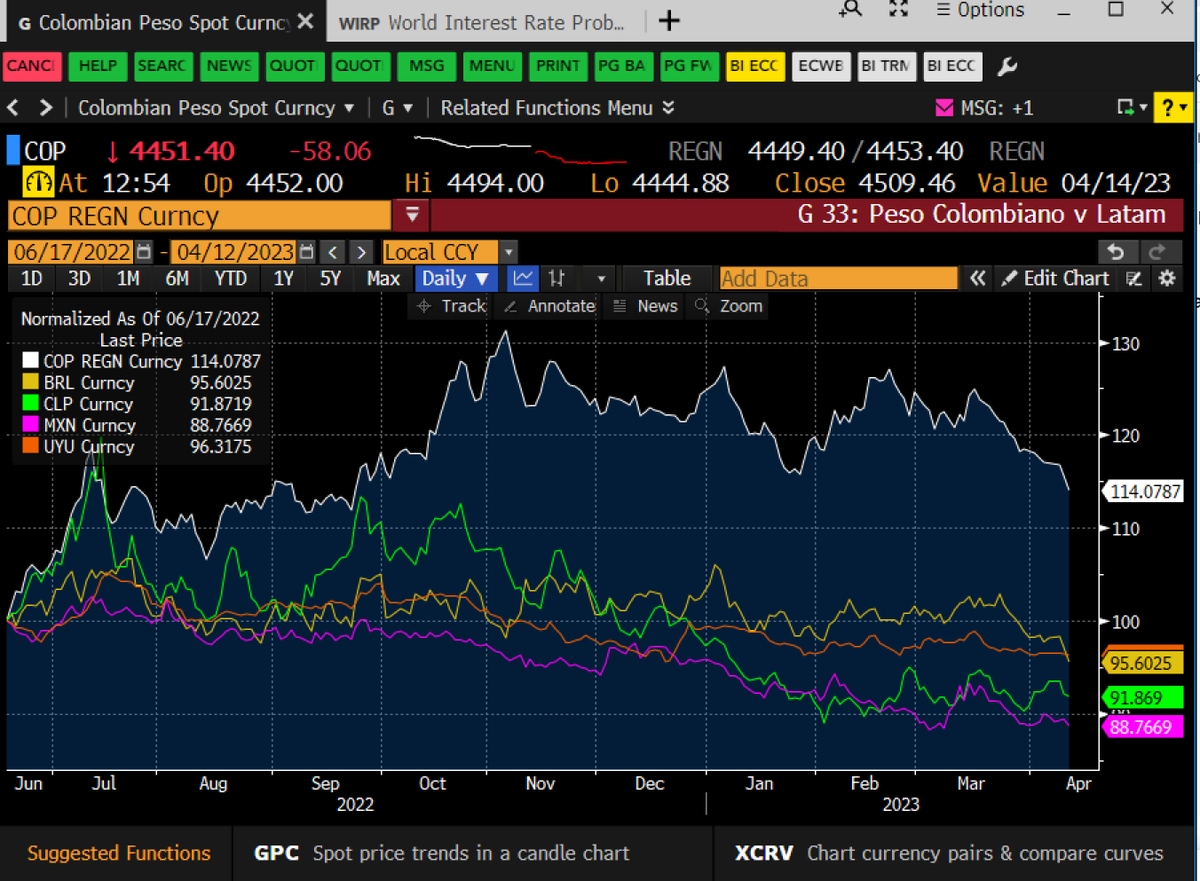
Task: Shift date range forward with right chevron
Action: click(x=362, y=252)
